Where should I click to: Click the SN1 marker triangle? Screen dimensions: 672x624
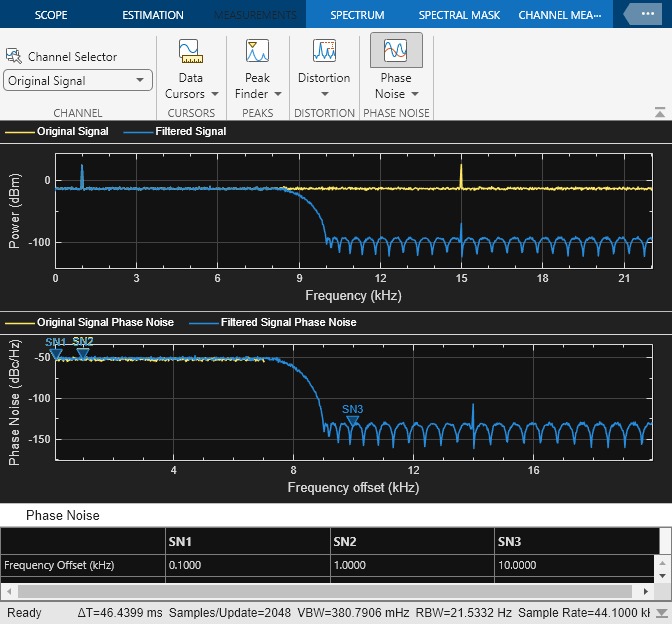tap(56, 352)
